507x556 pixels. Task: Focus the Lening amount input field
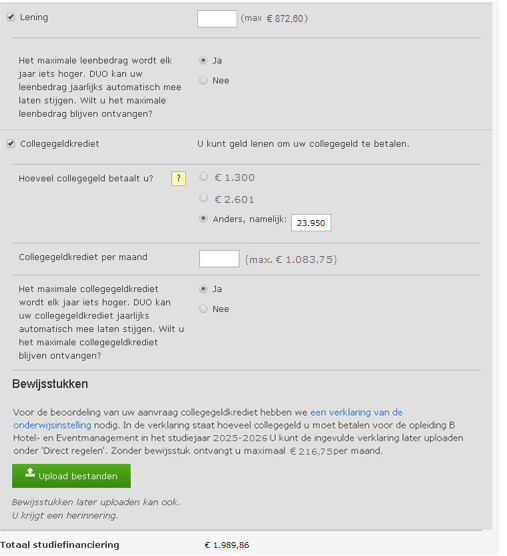[x=217, y=19]
